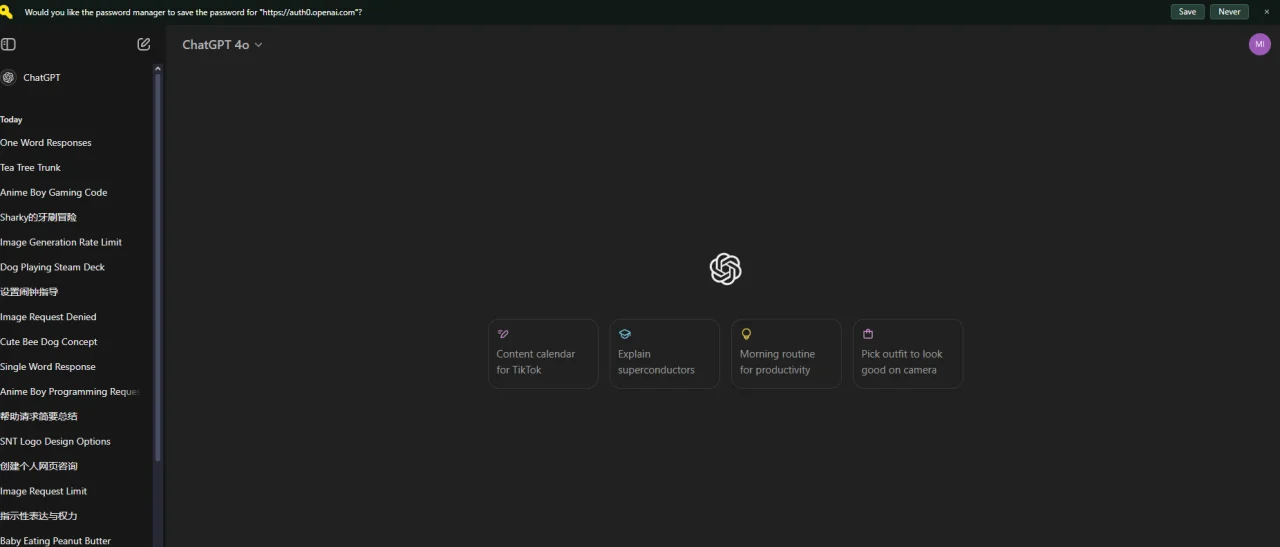The height and width of the screenshot is (547, 1280).
Task: Save the password via Save button
Action: tap(1187, 12)
